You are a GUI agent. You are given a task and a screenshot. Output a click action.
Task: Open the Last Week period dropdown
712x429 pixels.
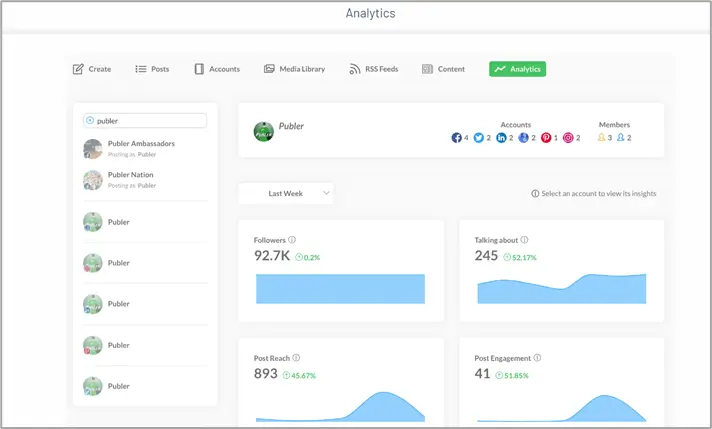(x=286, y=193)
